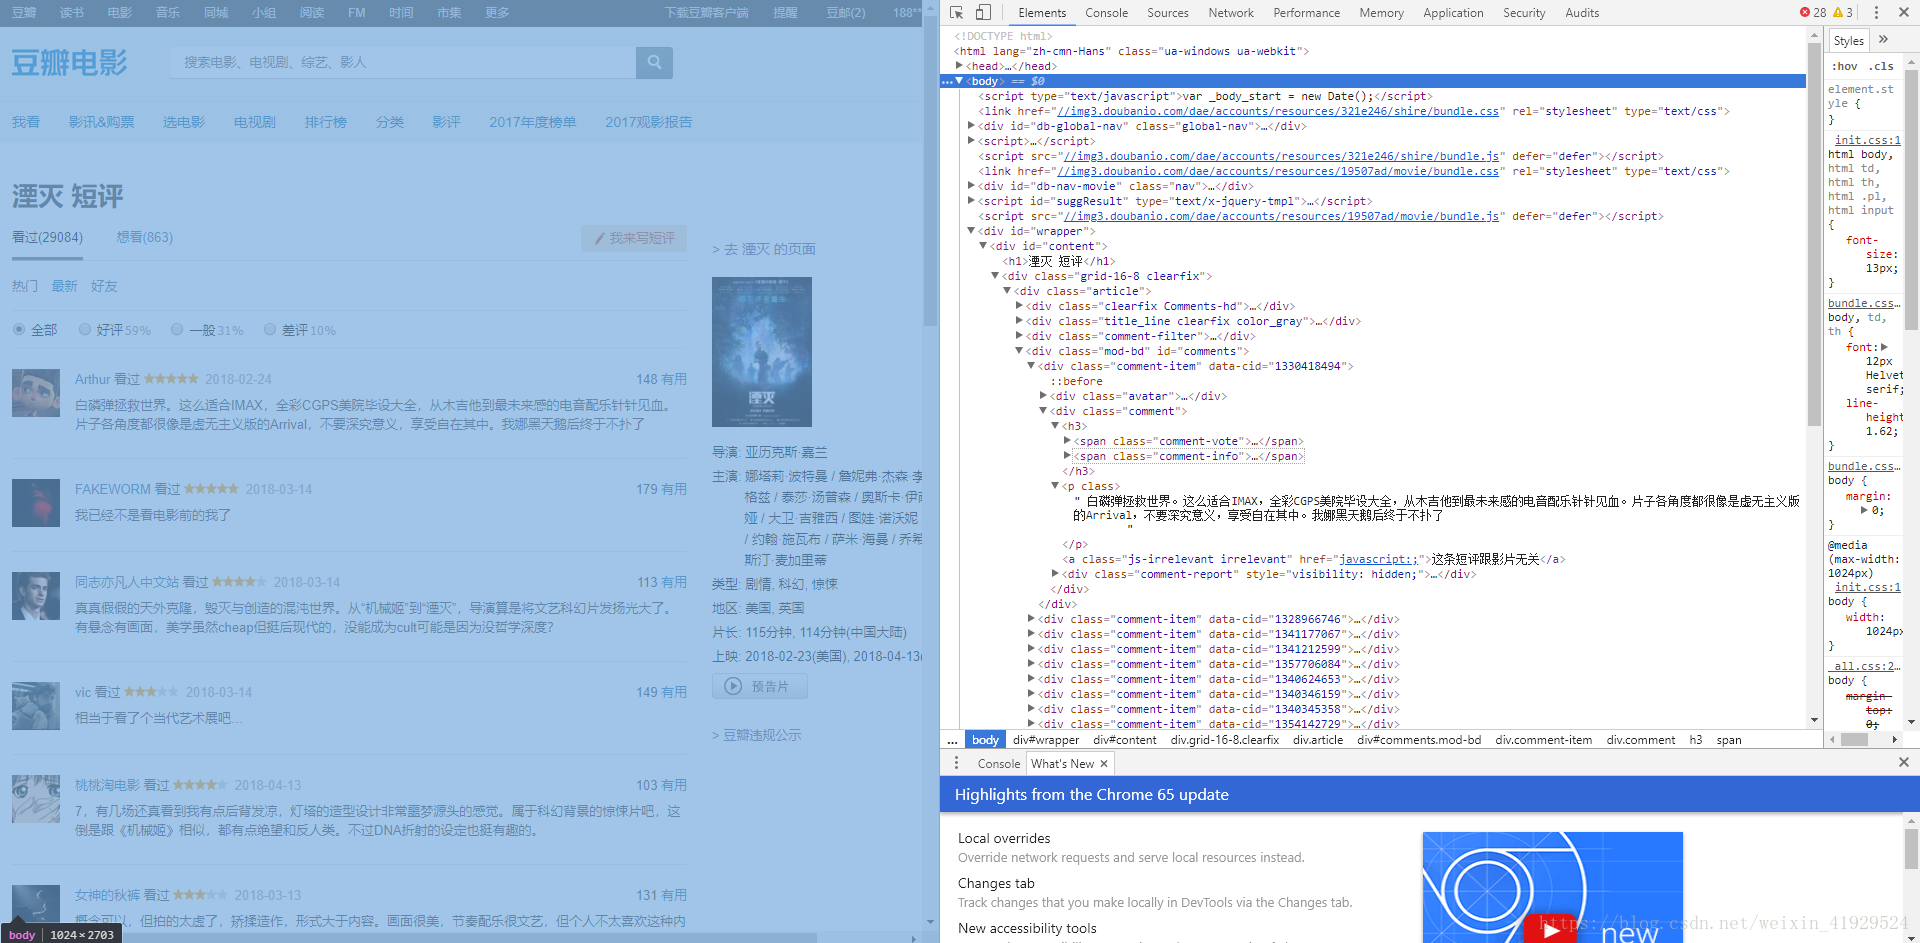This screenshot has width=1920, height=943.
Task: Open the drawer three-dot menu
Action: [956, 763]
